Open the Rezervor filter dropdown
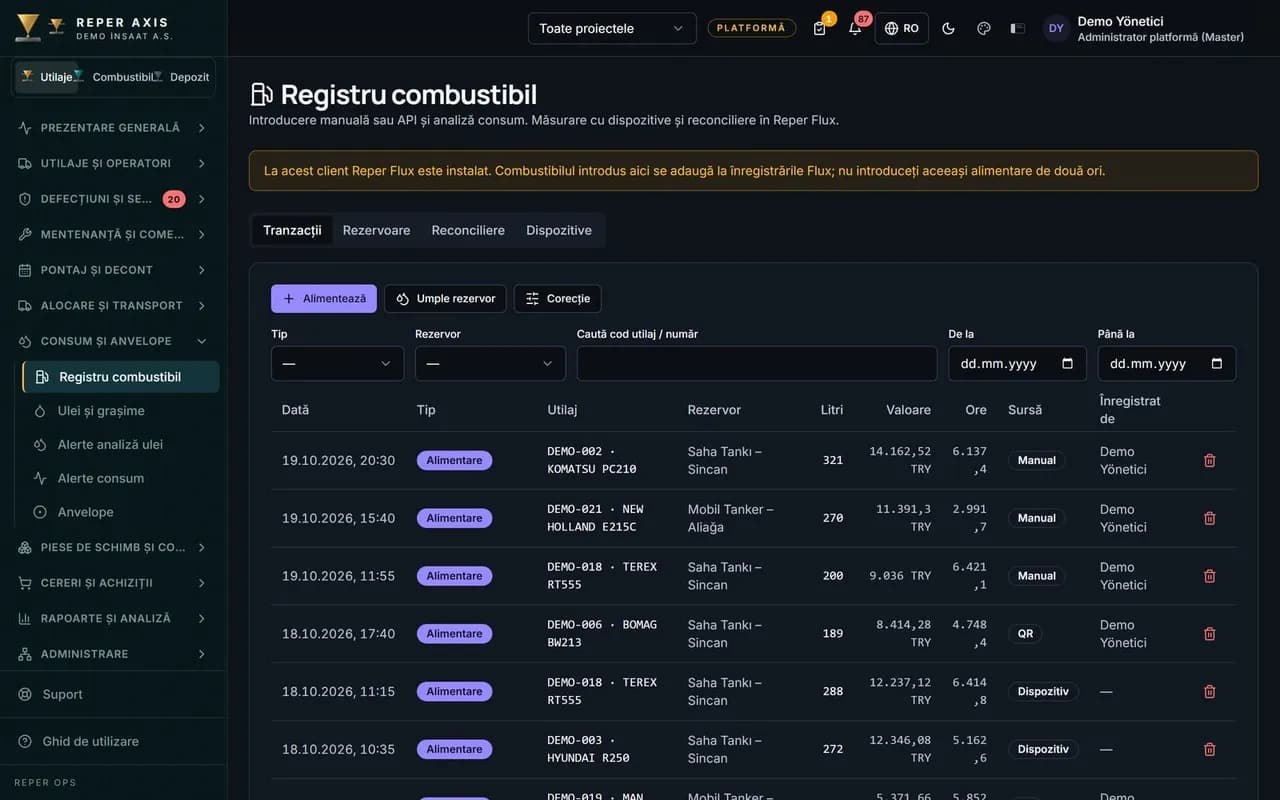 [490, 363]
